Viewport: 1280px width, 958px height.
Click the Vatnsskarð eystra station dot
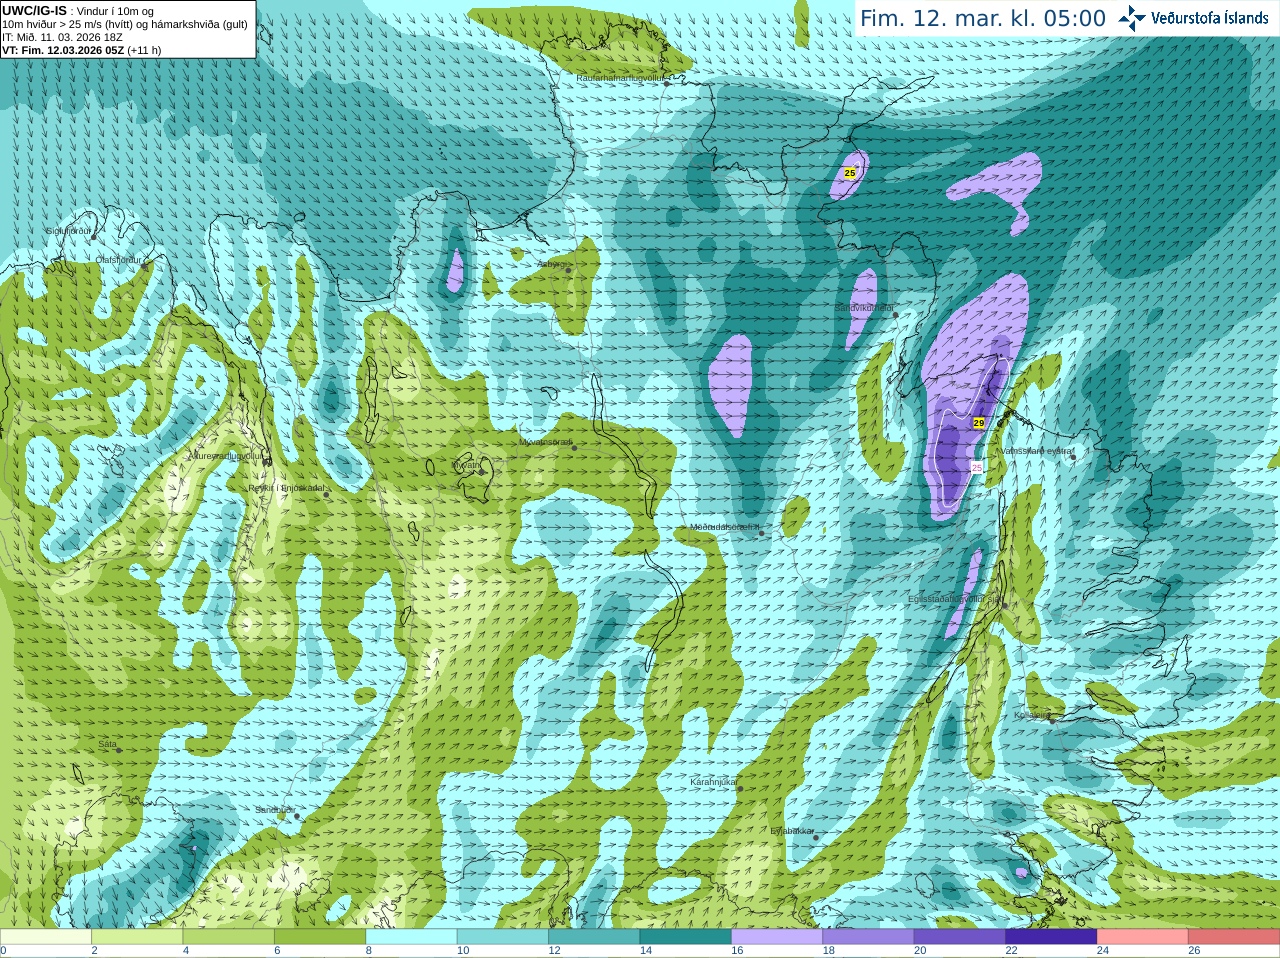pyautogui.click(x=1073, y=456)
